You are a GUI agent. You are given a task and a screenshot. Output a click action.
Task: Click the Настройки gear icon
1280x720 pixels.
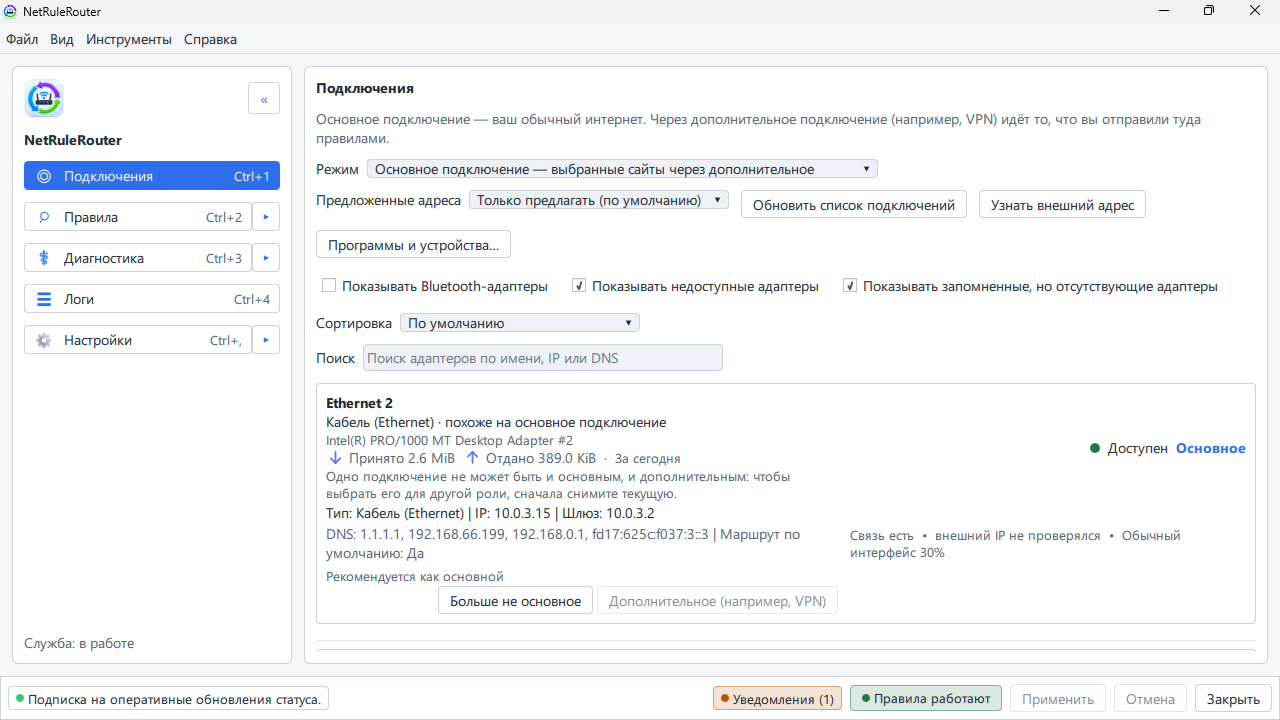click(x=43, y=340)
